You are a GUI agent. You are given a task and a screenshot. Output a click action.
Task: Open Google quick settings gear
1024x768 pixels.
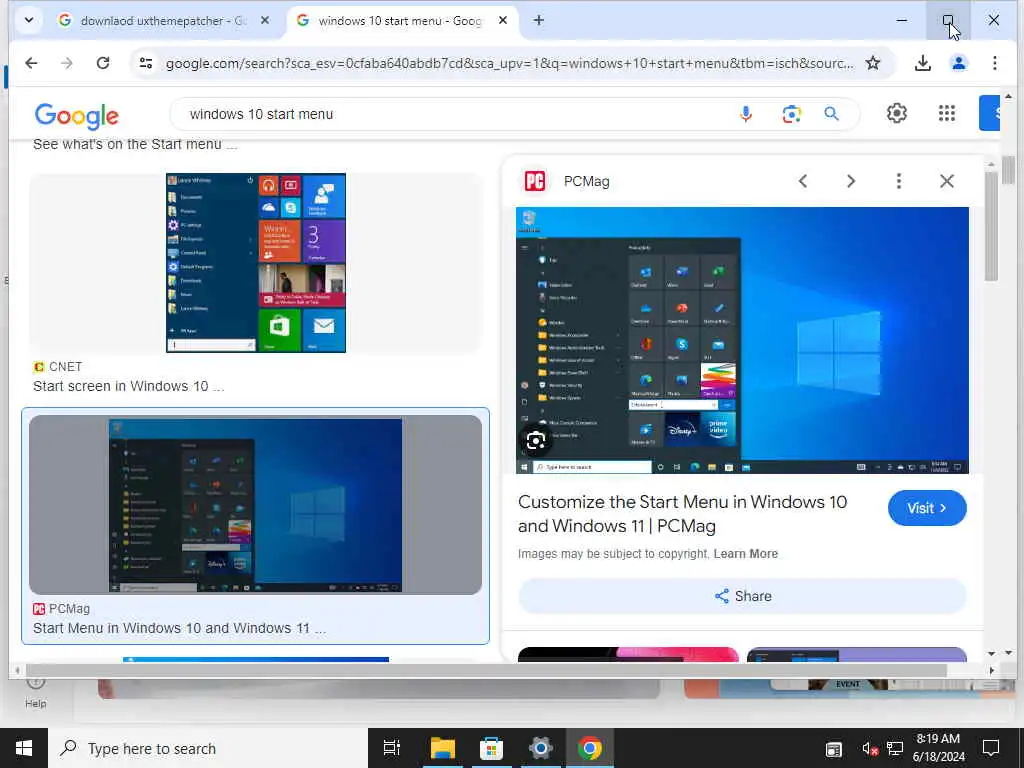(x=897, y=113)
